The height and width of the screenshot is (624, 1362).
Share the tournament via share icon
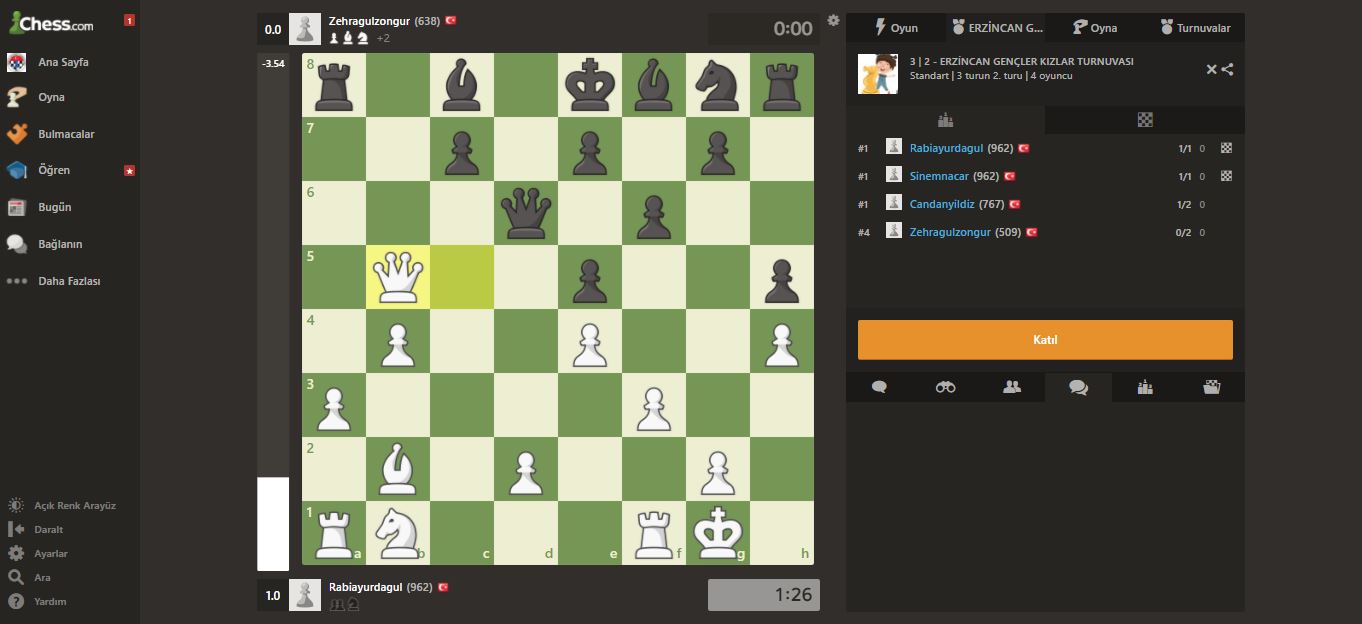[1227, 69]
